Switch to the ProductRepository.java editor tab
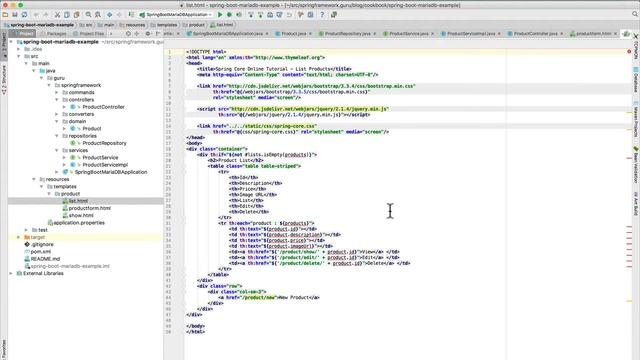Screen dimensions: 640x360 (347, 33)
